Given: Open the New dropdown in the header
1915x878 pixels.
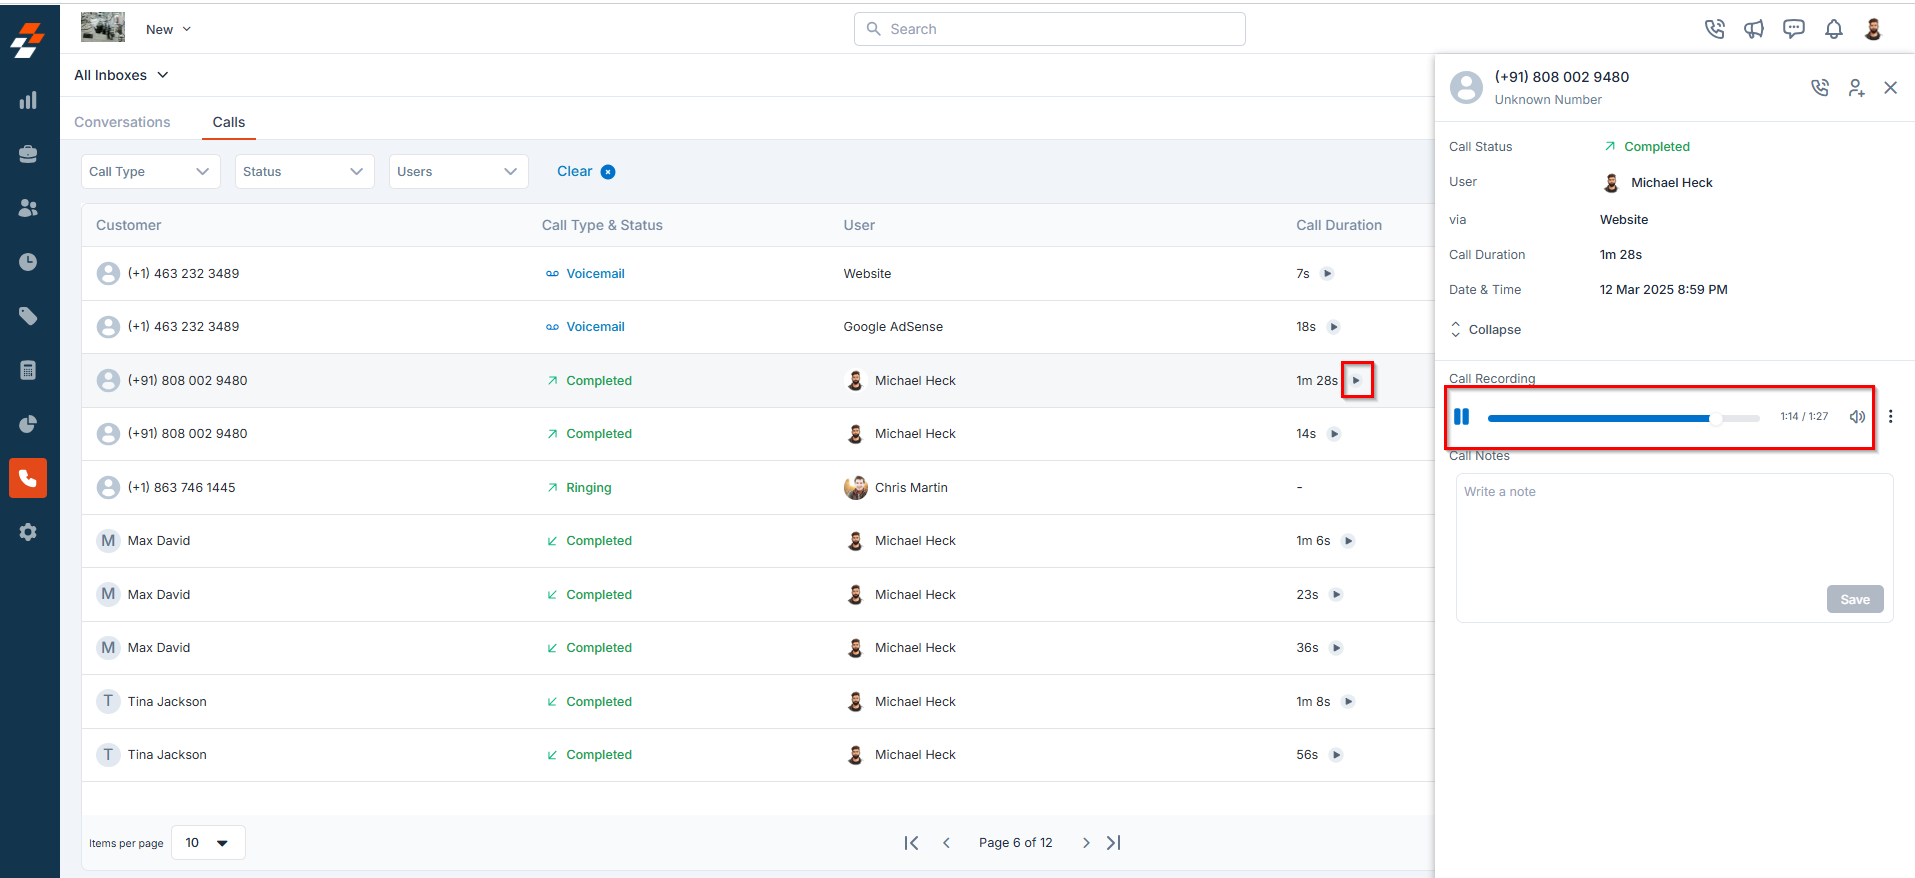Looking at the screenshot, I should click(168, 29).
